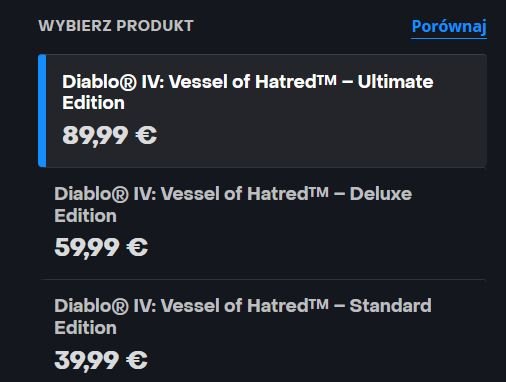The width and height of the screenshot is (506, 382).
Task: Open the Porównaj comparison link
Action: tap(449, 27)
